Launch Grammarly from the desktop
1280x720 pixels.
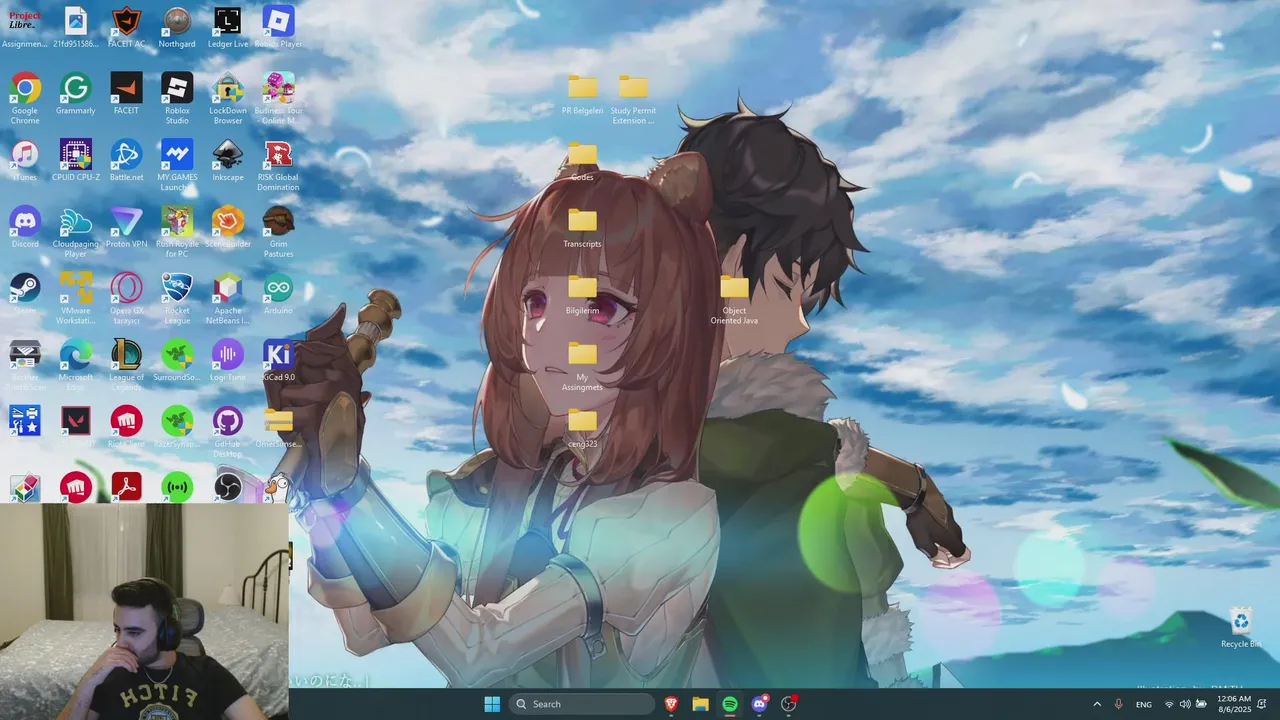tap(76, 94)
